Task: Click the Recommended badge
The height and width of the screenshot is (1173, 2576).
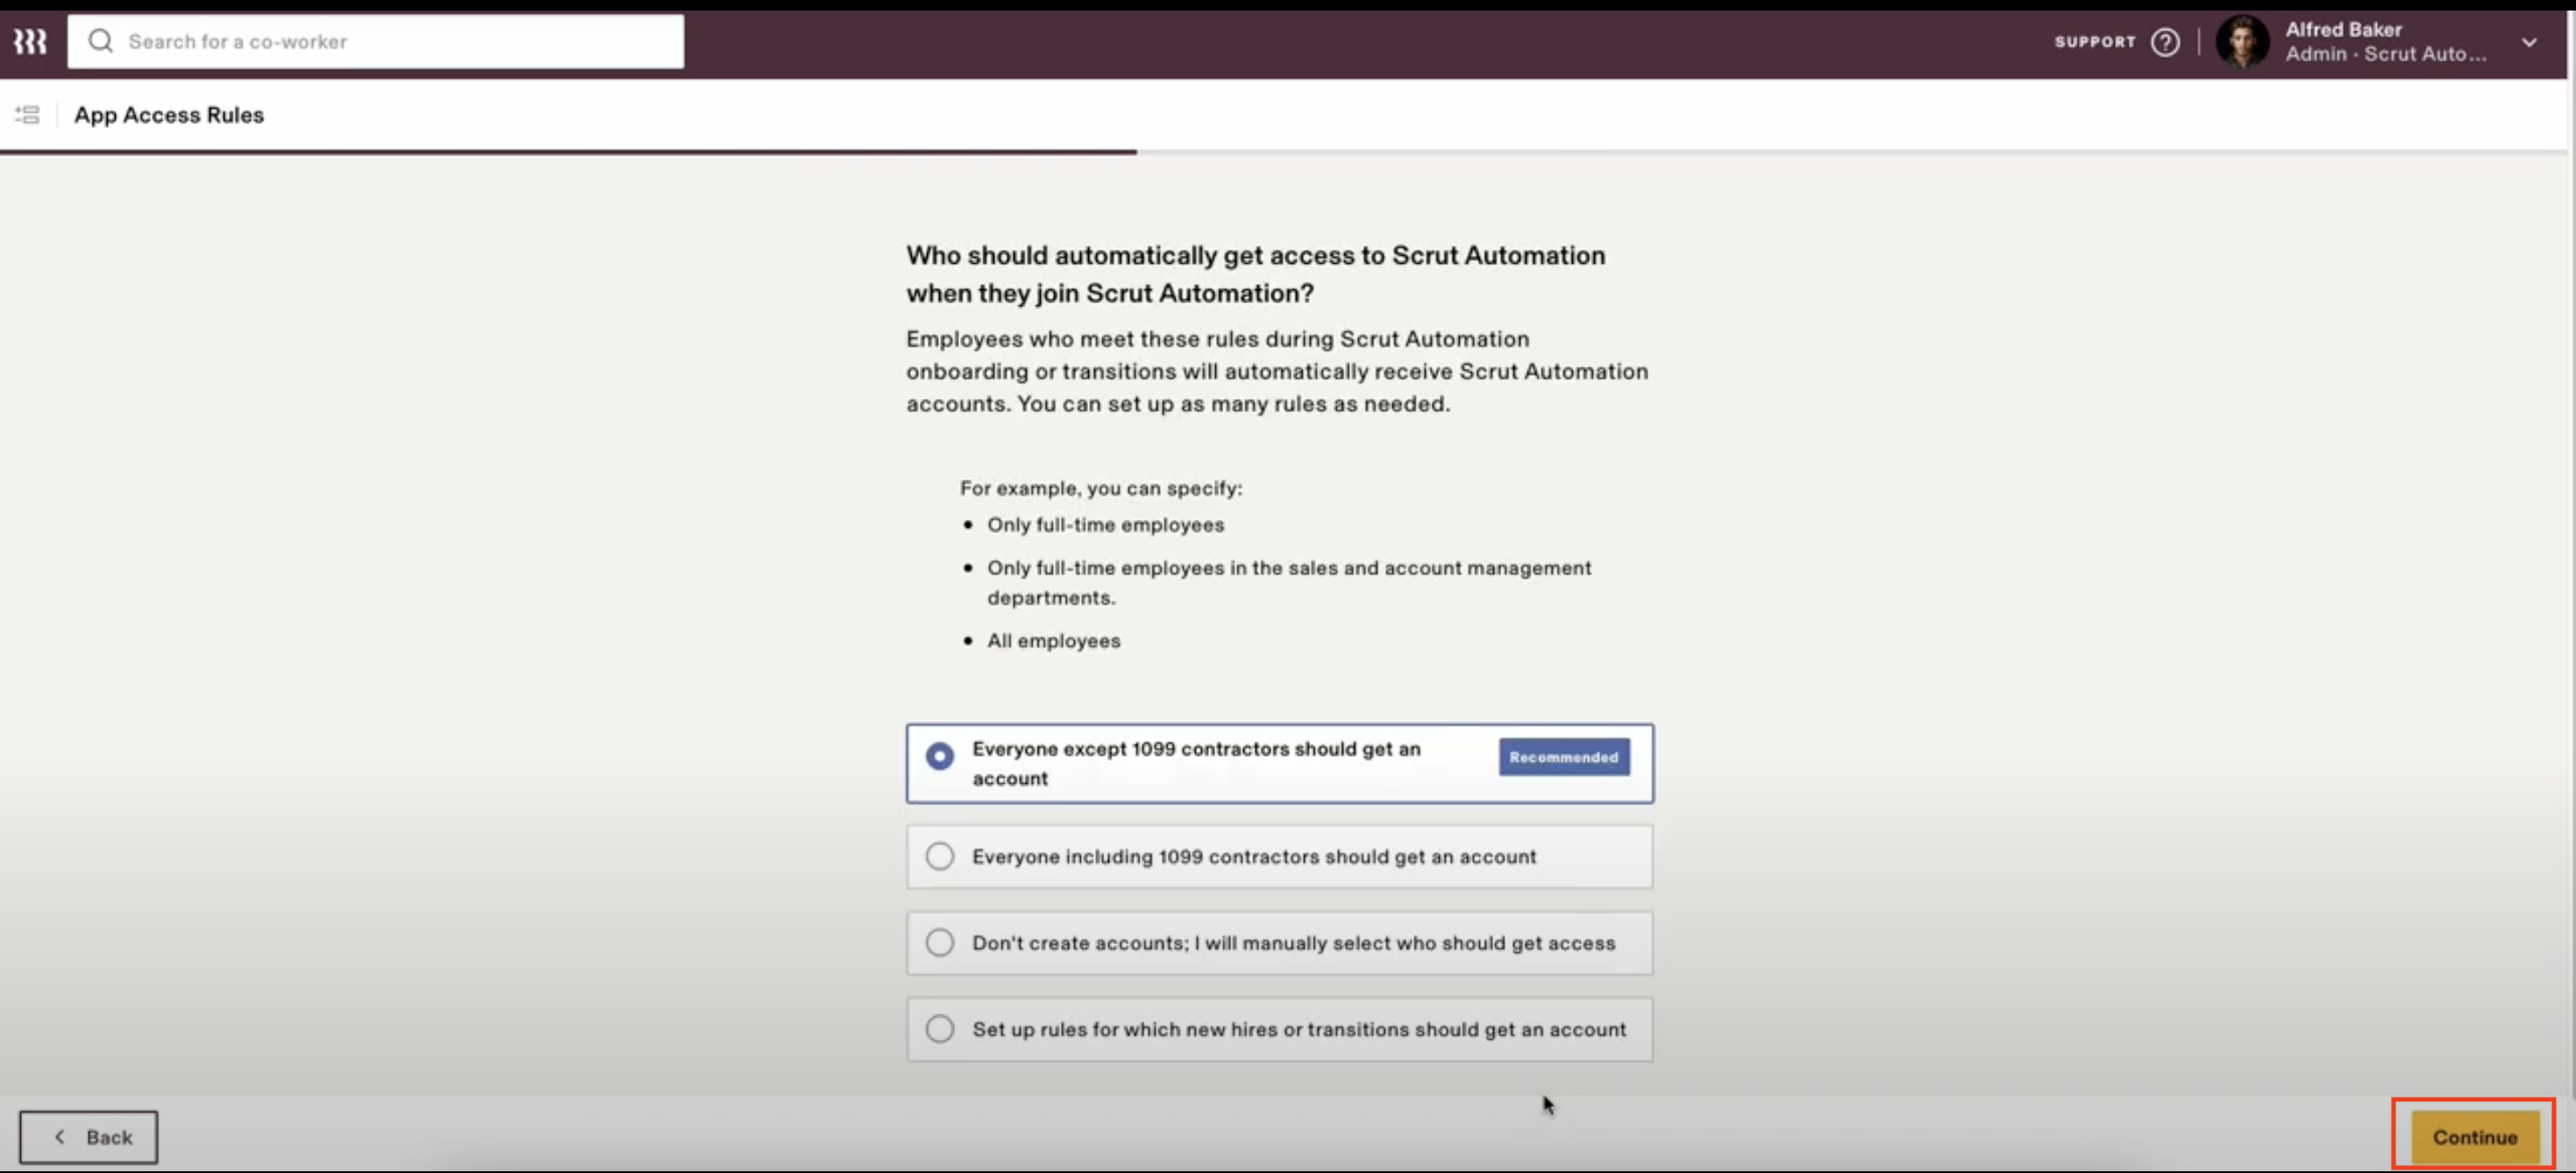Action: point(1563,757)
